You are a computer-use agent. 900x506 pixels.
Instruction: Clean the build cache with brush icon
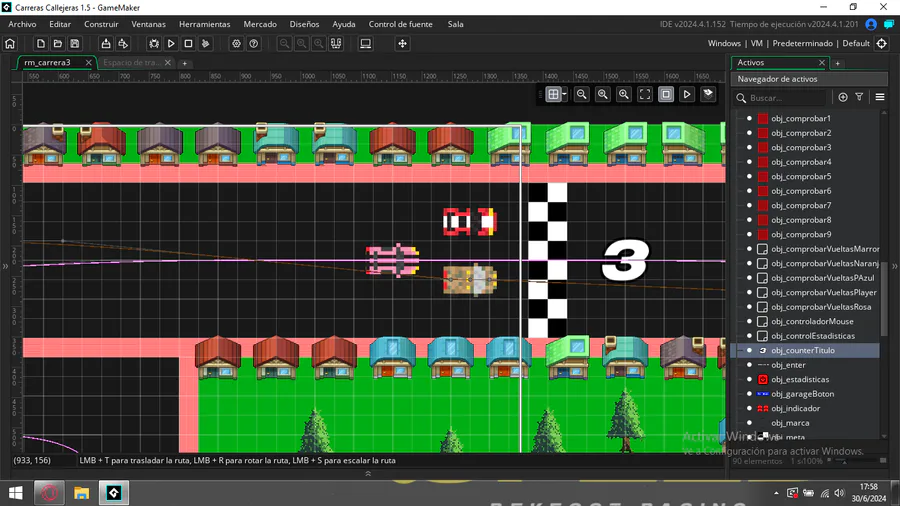point(205,44)
